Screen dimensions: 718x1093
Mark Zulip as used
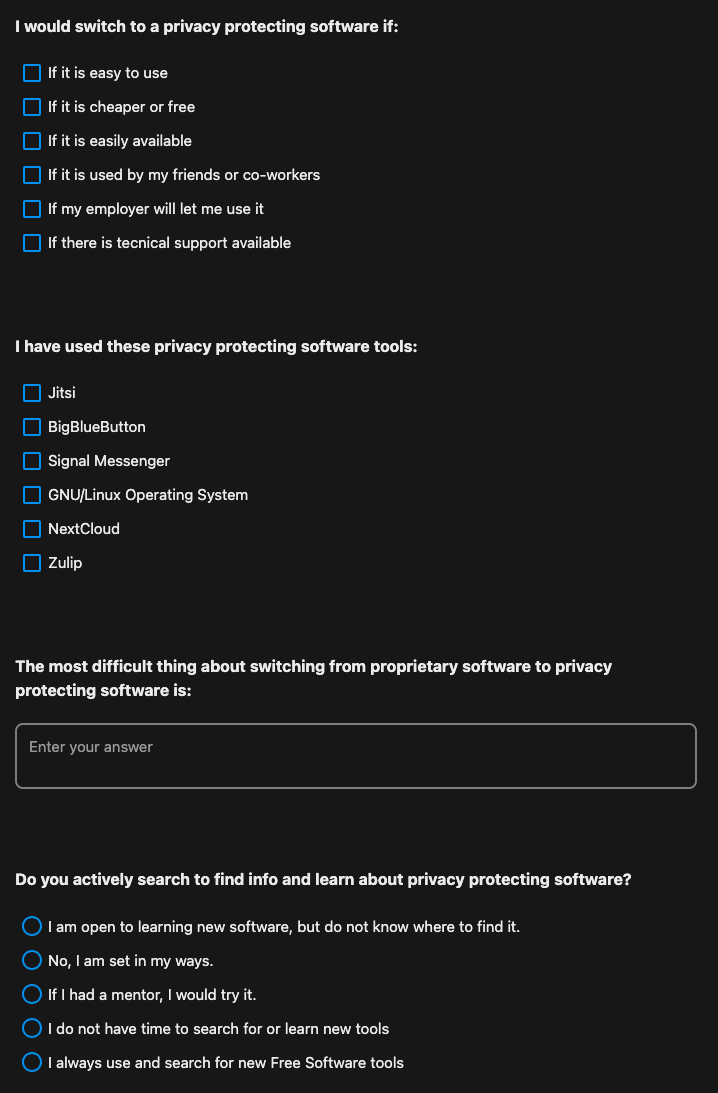pos(32,563)
